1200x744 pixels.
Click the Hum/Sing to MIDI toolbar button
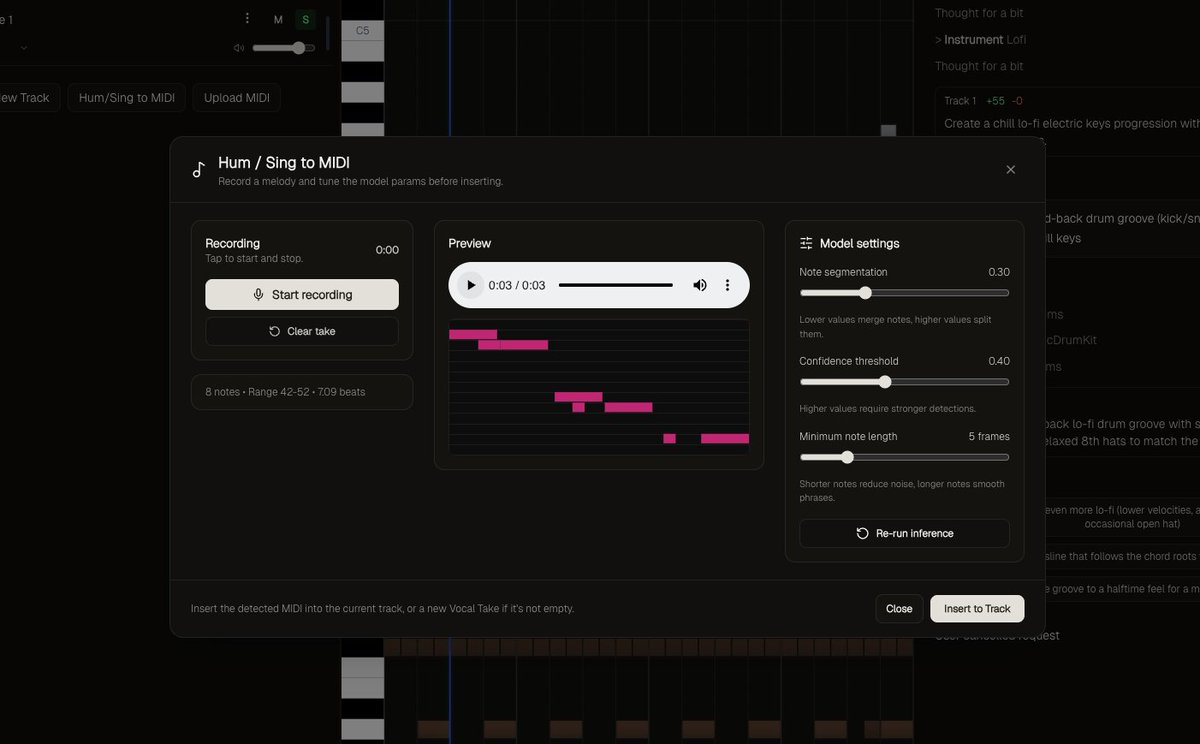[x=127, y=98]
